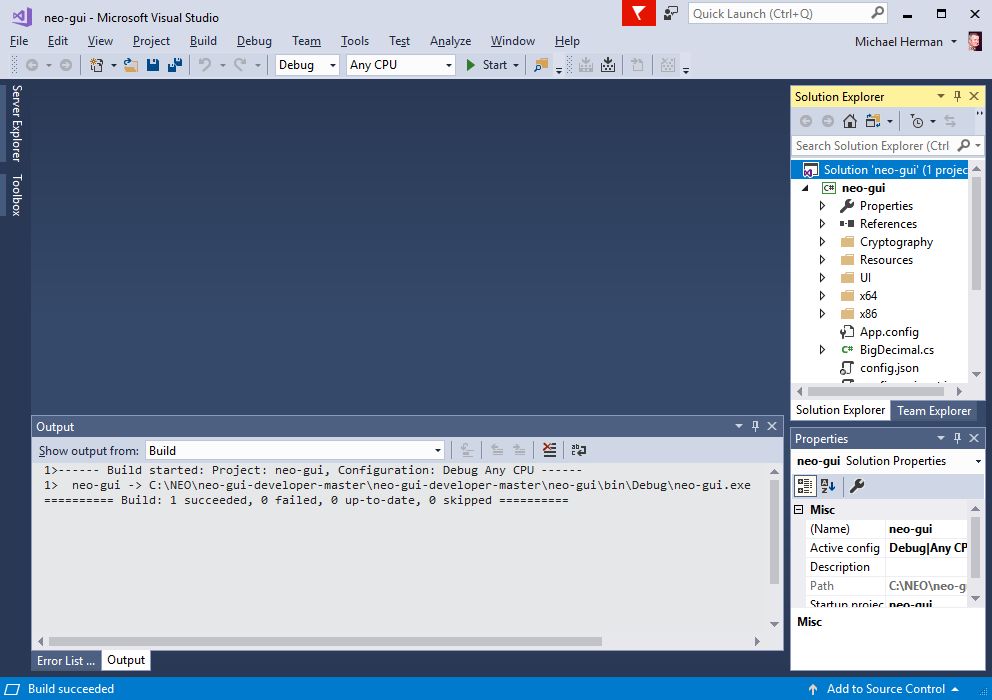Open the Solution Explorer window position dropdown

[x=941, y=96]
